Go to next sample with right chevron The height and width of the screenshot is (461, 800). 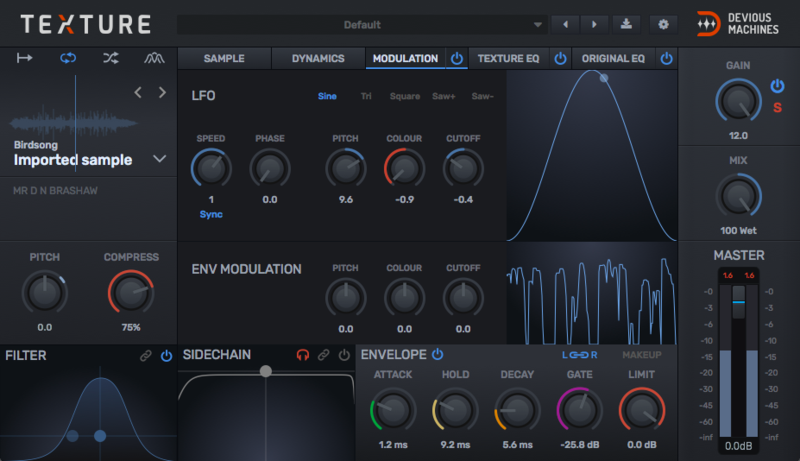click(162, 93)
